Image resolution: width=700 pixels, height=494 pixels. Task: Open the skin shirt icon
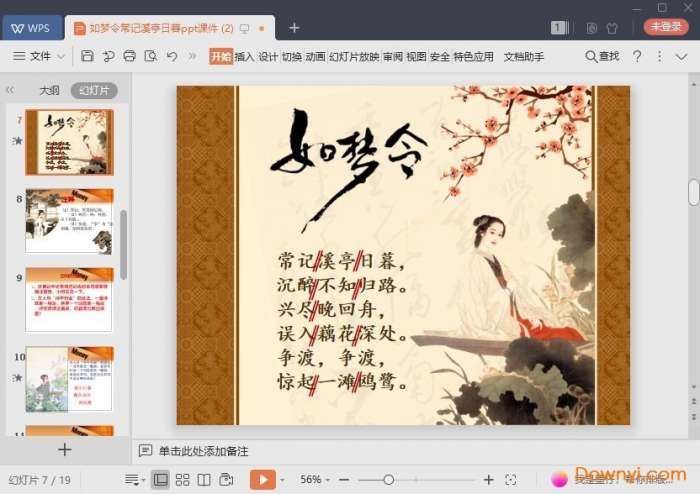click(612, 28)
